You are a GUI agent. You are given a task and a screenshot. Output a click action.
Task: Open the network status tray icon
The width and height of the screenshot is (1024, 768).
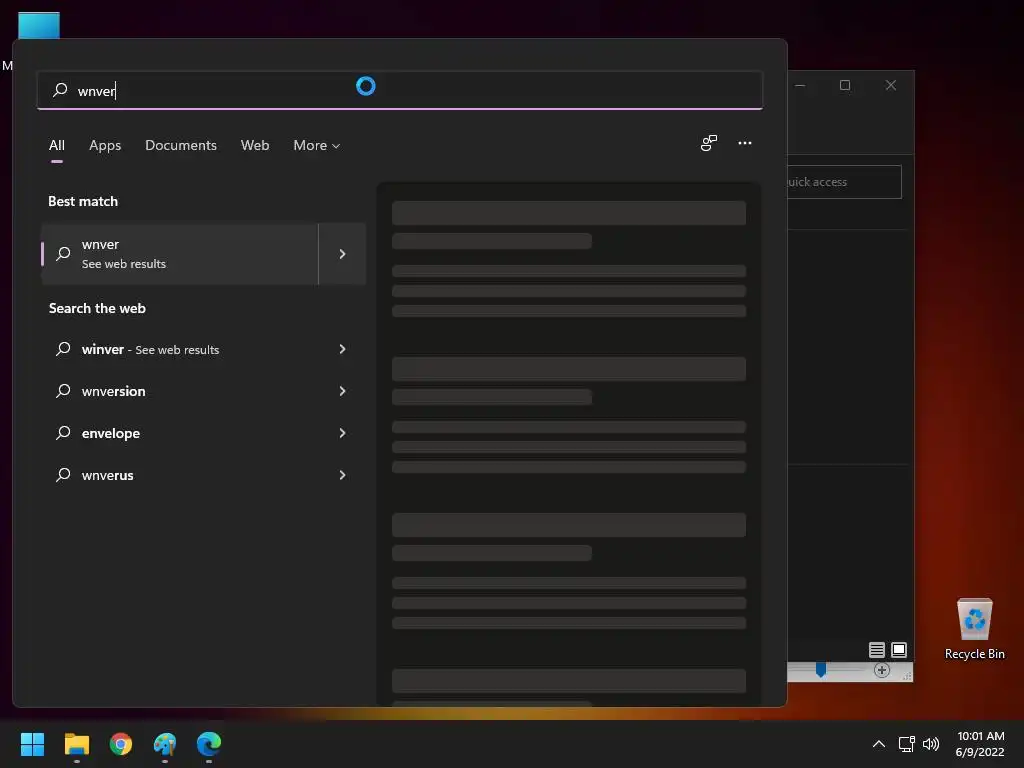906,744
